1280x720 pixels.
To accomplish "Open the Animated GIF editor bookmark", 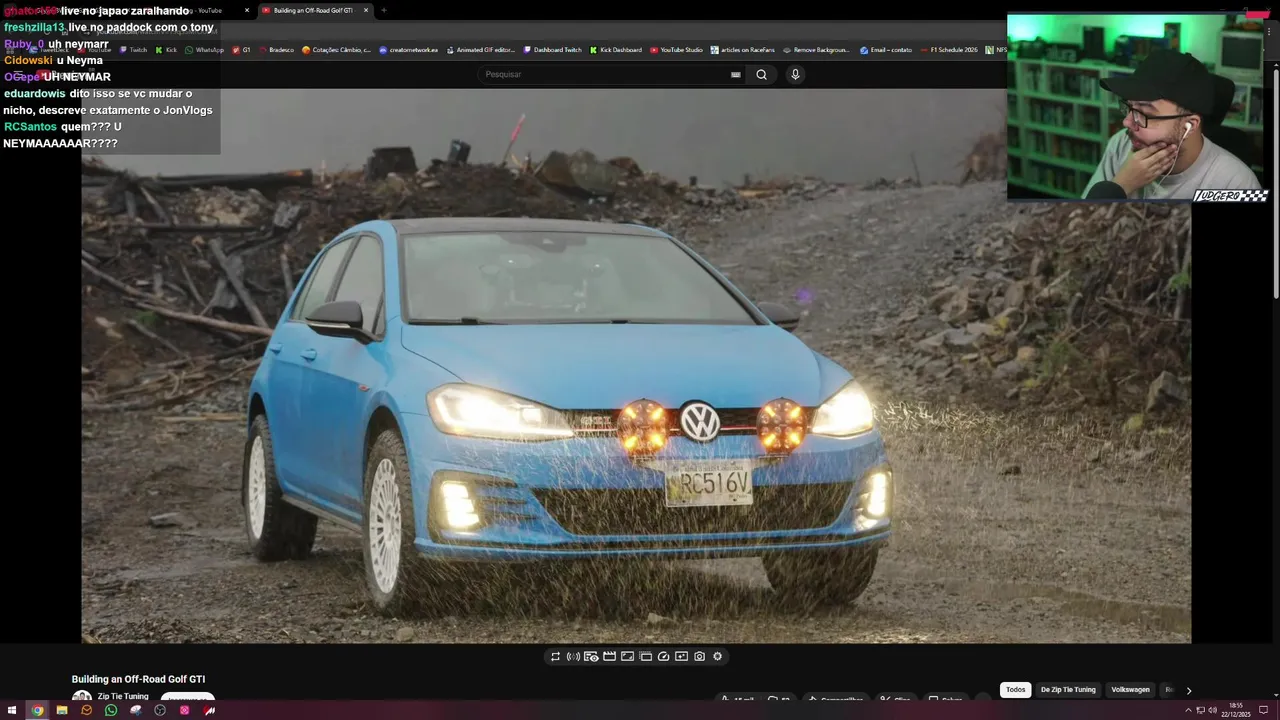I will pyautogui.click(x=480, y=50).
